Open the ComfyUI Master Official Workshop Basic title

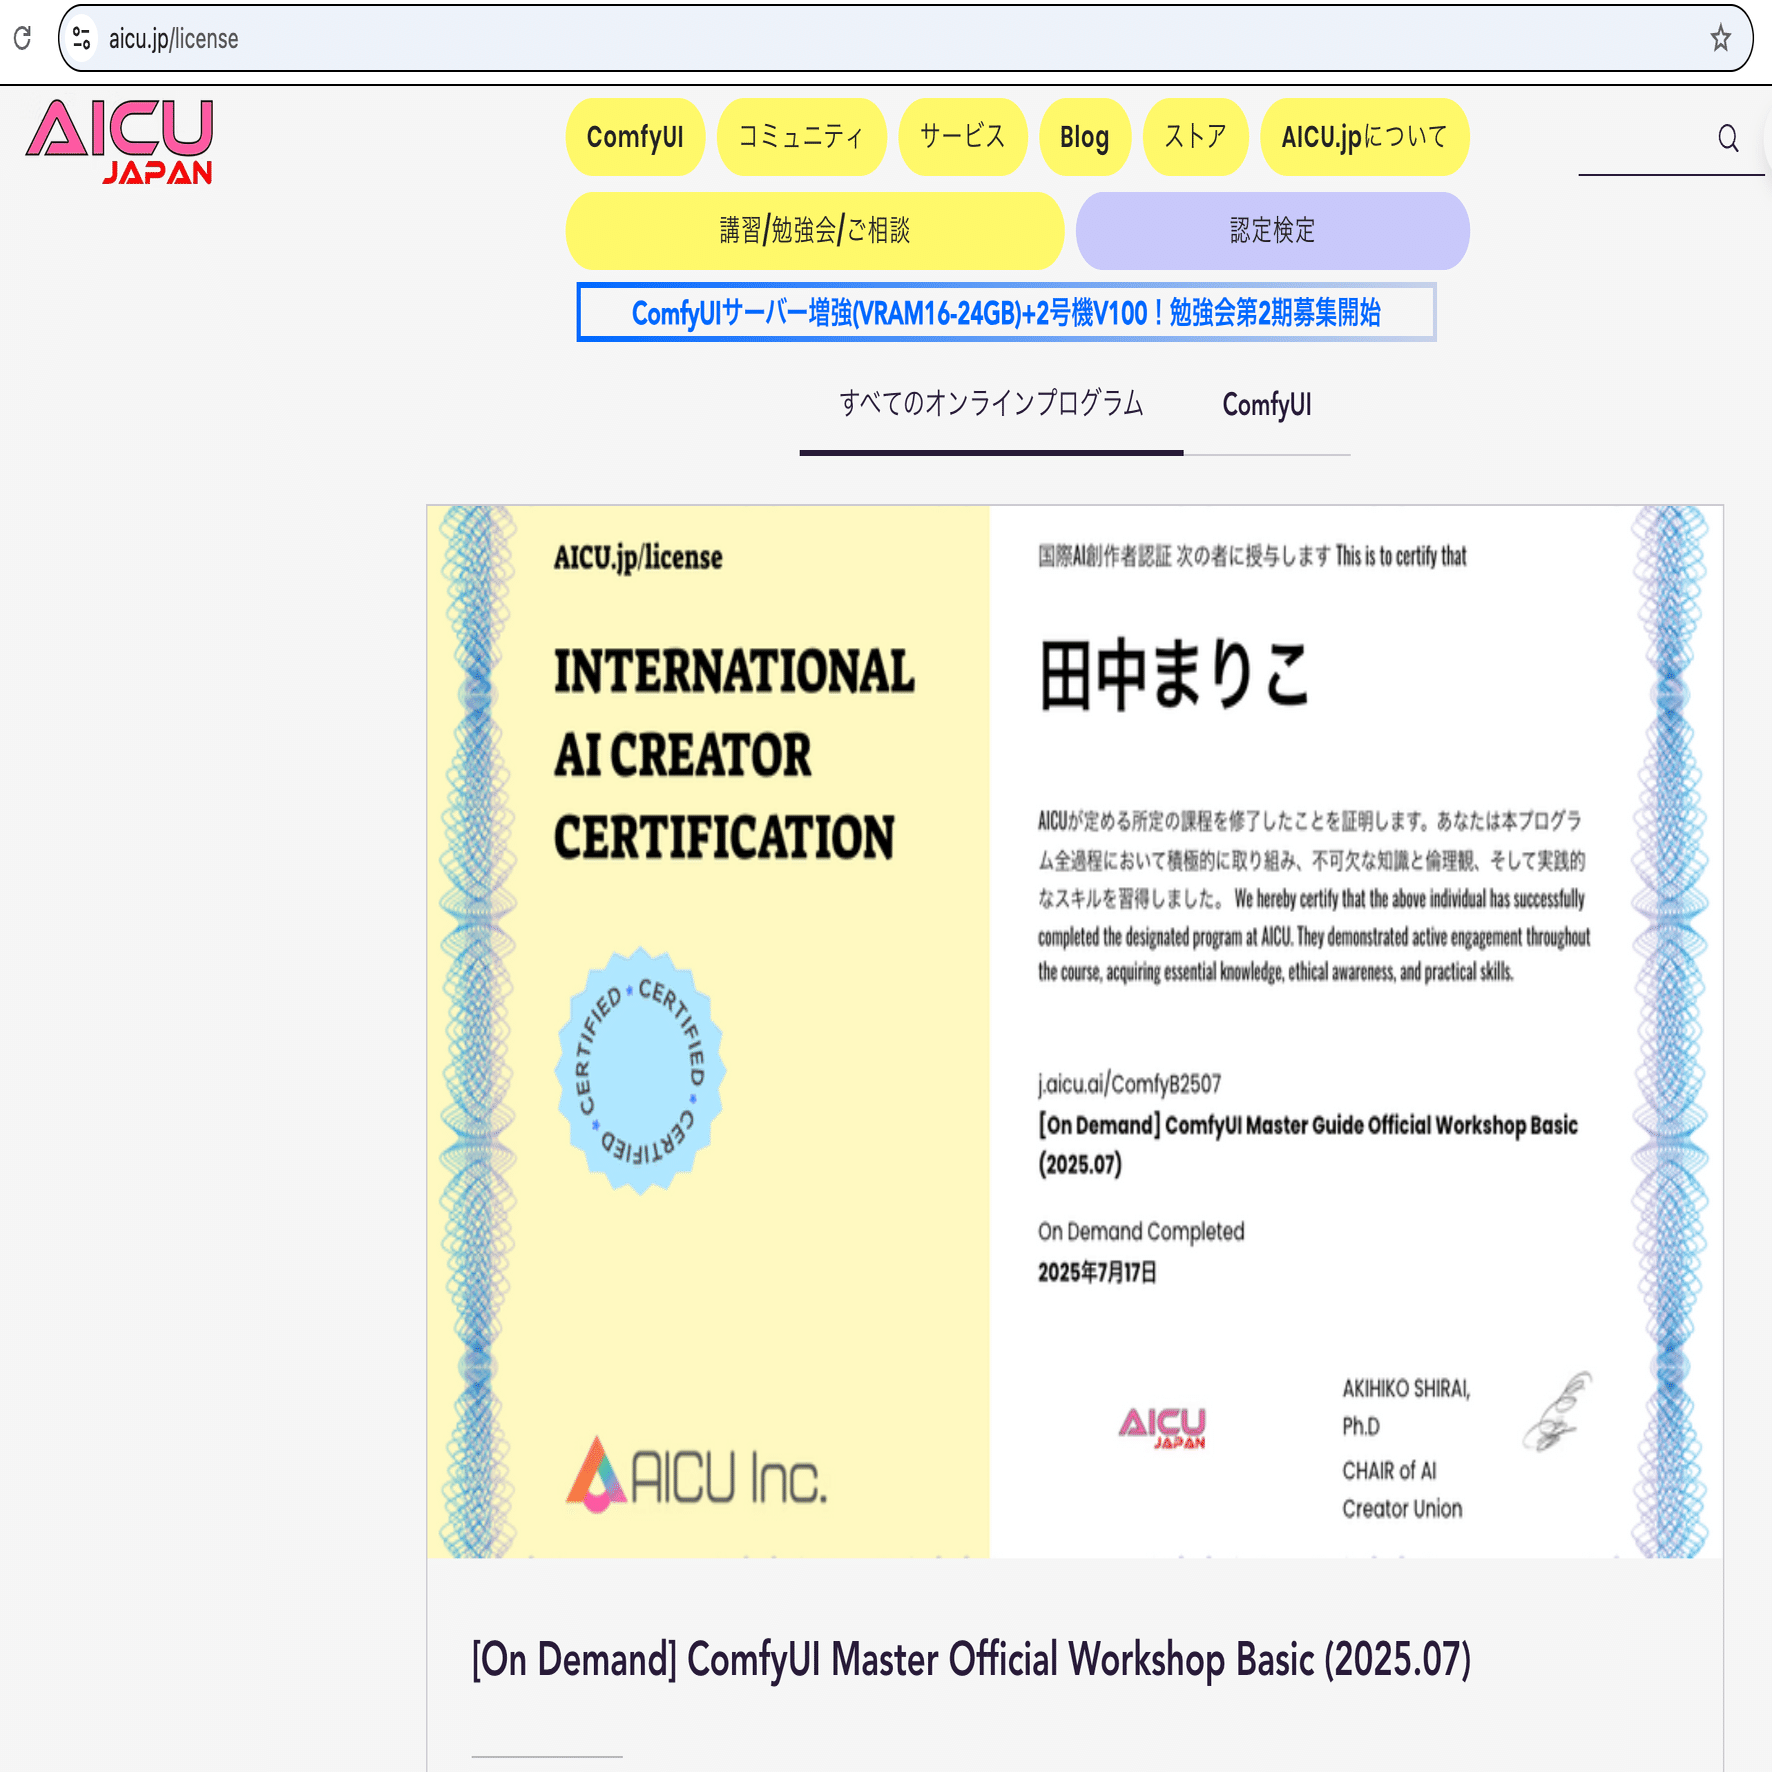(971, 1660)
